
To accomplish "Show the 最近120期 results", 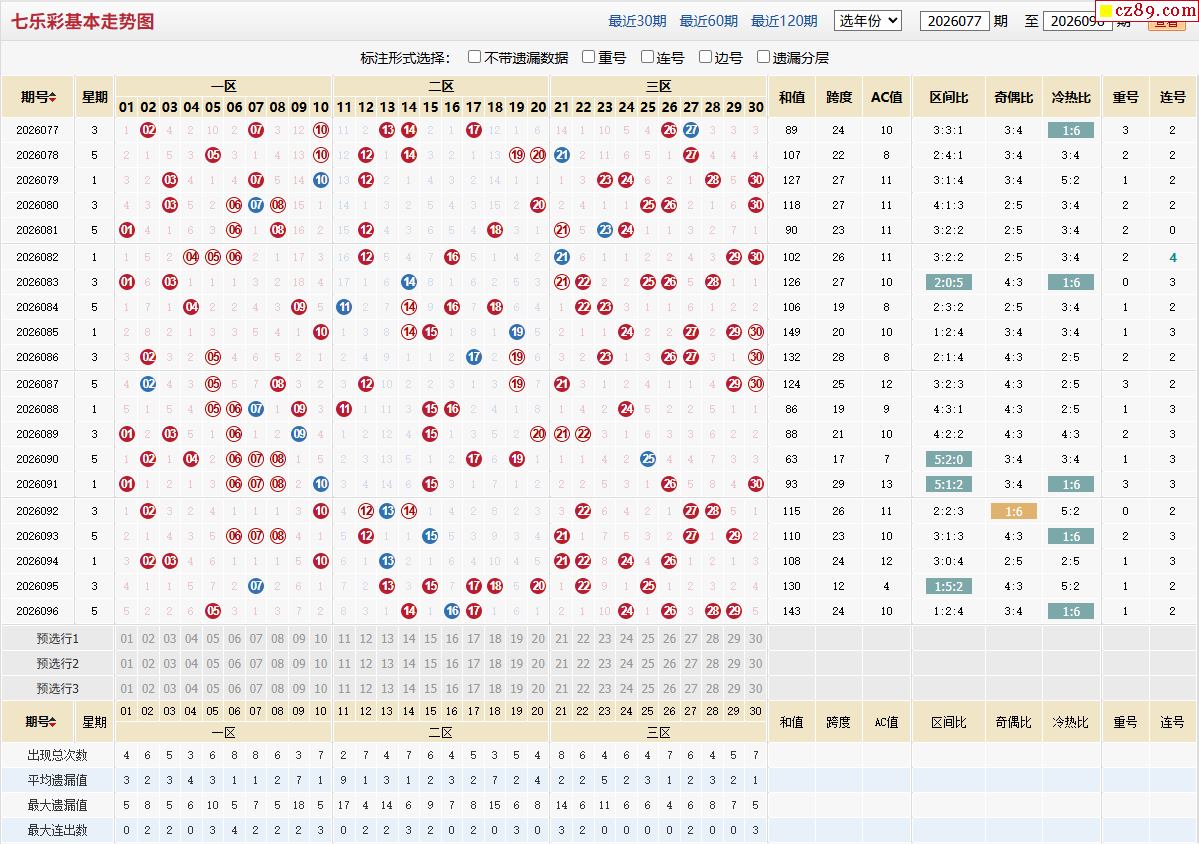I will 785,21.
